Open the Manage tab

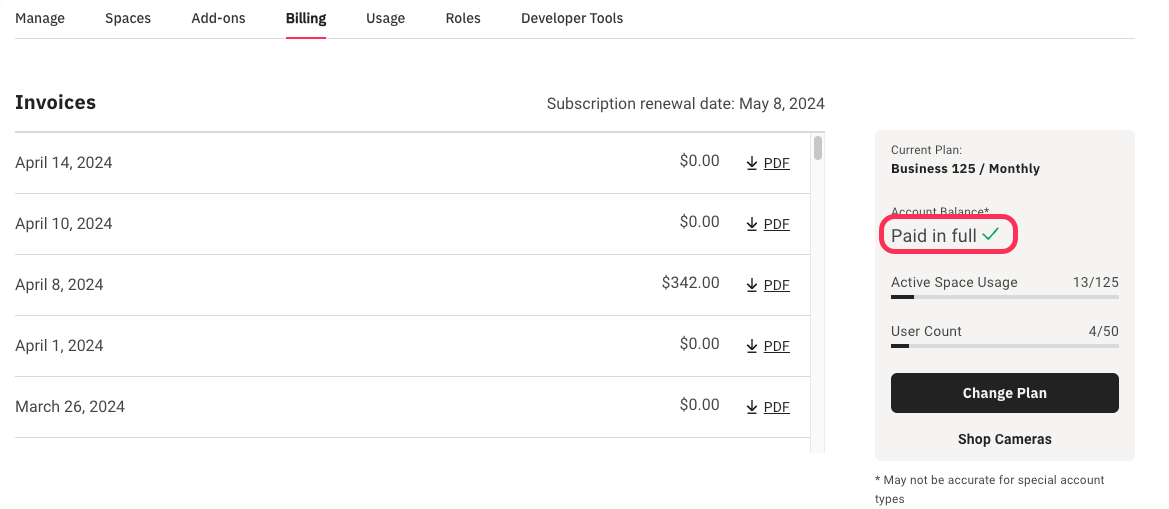click(x=40, y=18)
